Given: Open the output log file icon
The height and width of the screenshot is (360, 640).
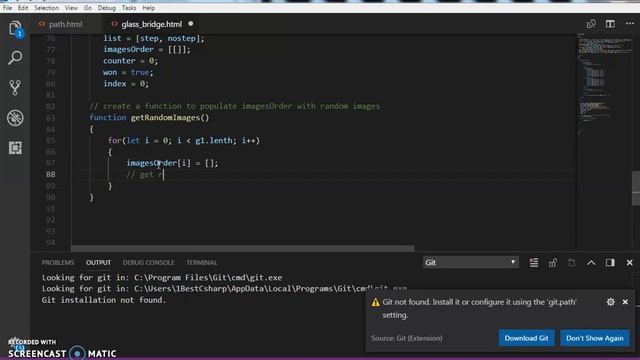Looking at the screenshot, I should tap(571, 262).
